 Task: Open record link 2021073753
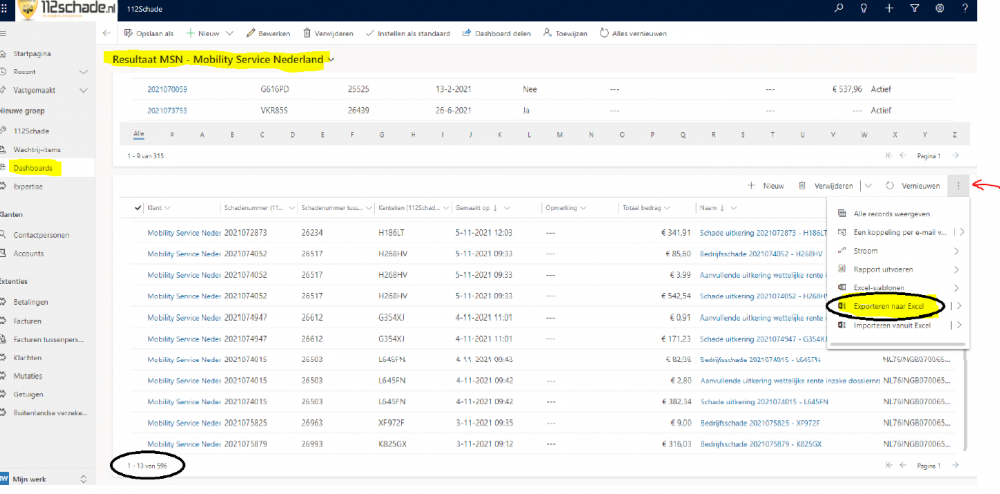[167, 110]
